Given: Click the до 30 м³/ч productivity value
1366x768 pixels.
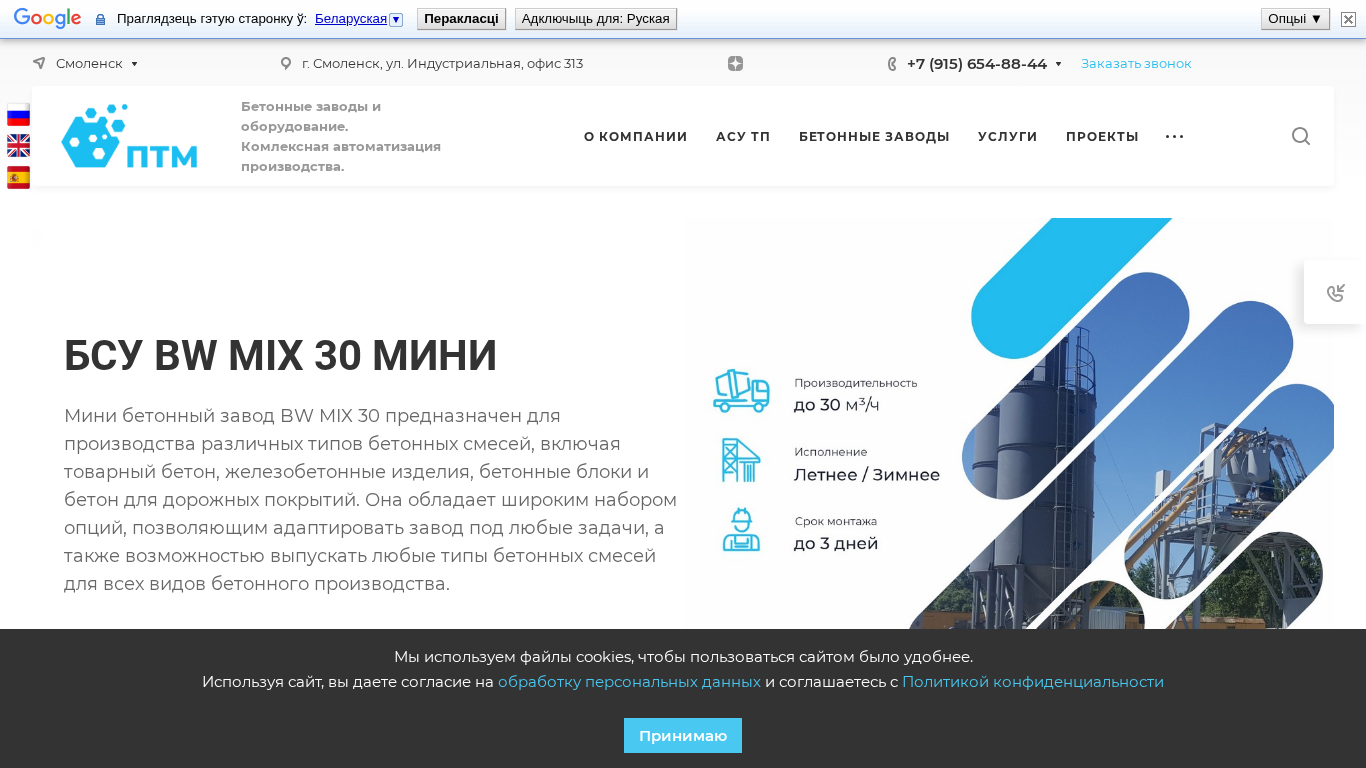Looking at the screenshot, I should tap(837, 405).
